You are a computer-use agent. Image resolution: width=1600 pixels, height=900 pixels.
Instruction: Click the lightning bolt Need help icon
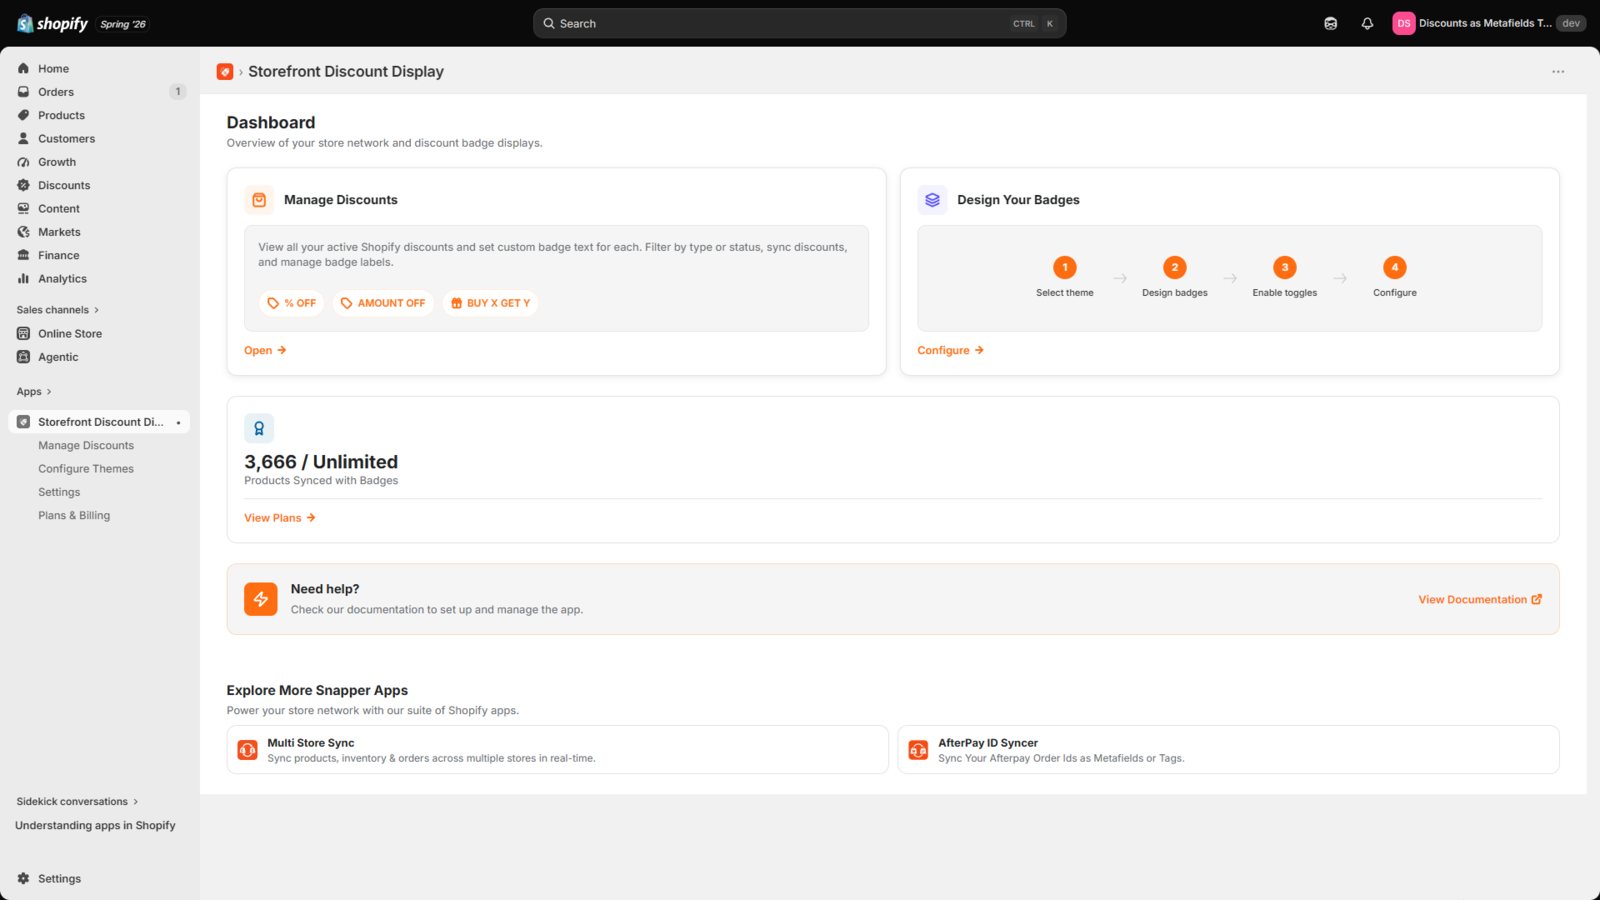click(x=261, y=599)
